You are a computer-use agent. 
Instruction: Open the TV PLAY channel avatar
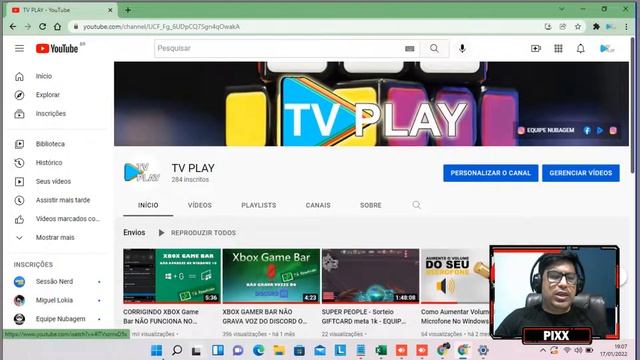pos(142,173)
